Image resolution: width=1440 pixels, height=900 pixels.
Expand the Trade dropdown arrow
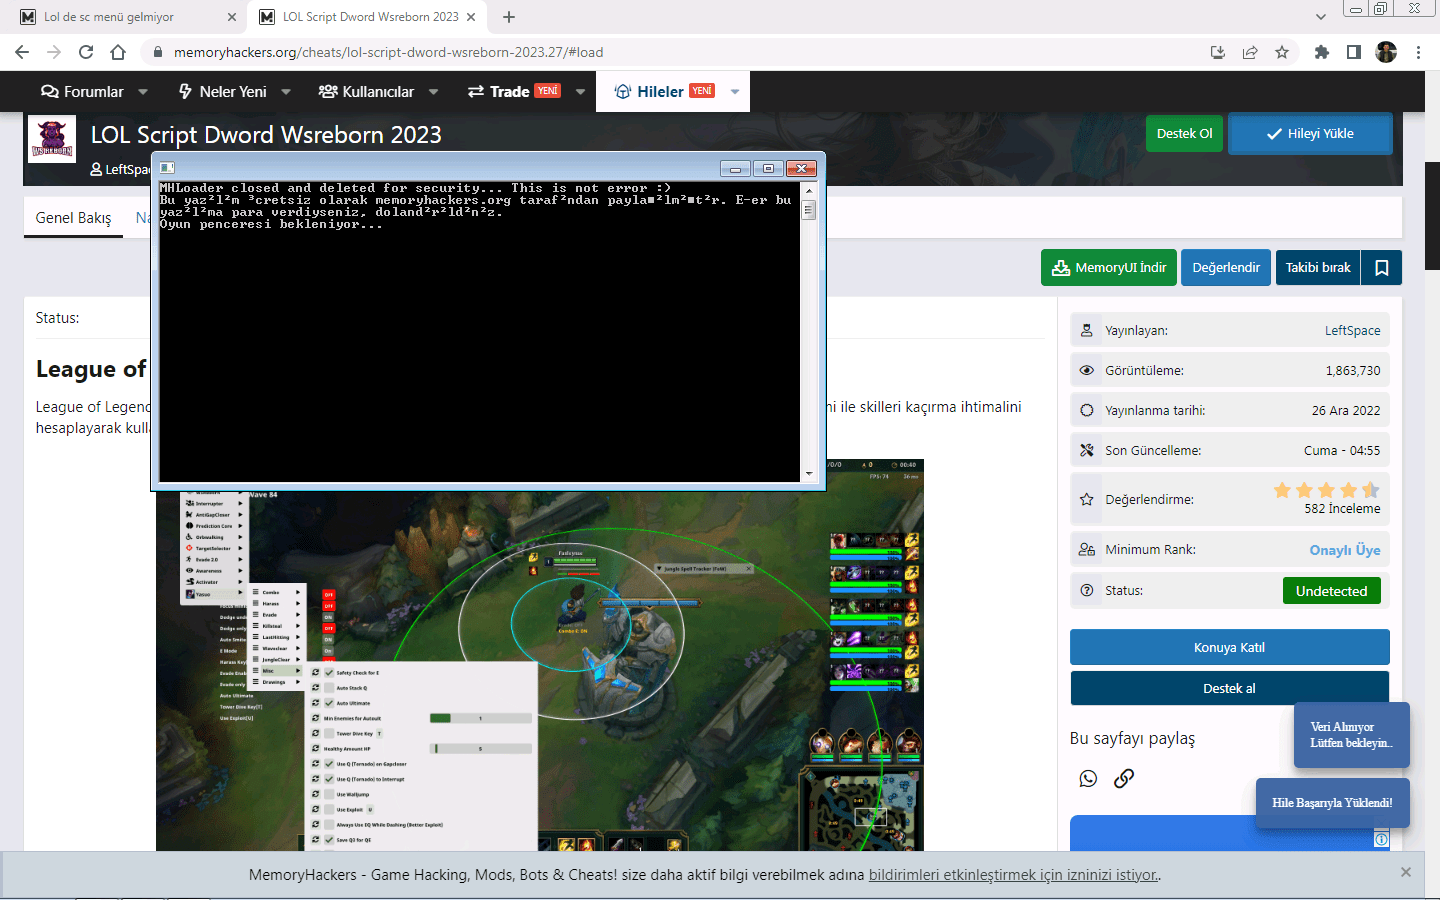tap(580, 92)
